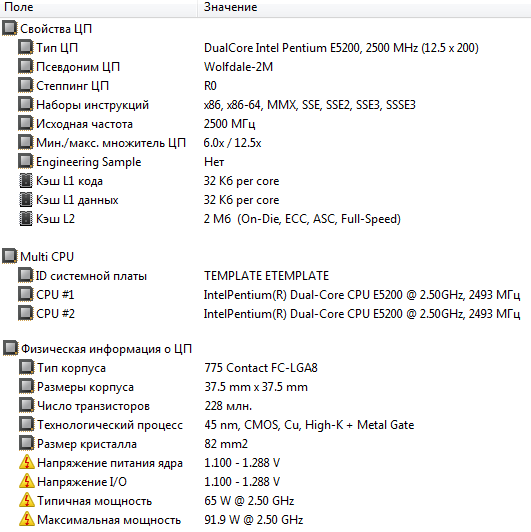Click the icon beside 'Мин./макс. множитель ЦП'
Screen dimensions: 531x532
25,142
